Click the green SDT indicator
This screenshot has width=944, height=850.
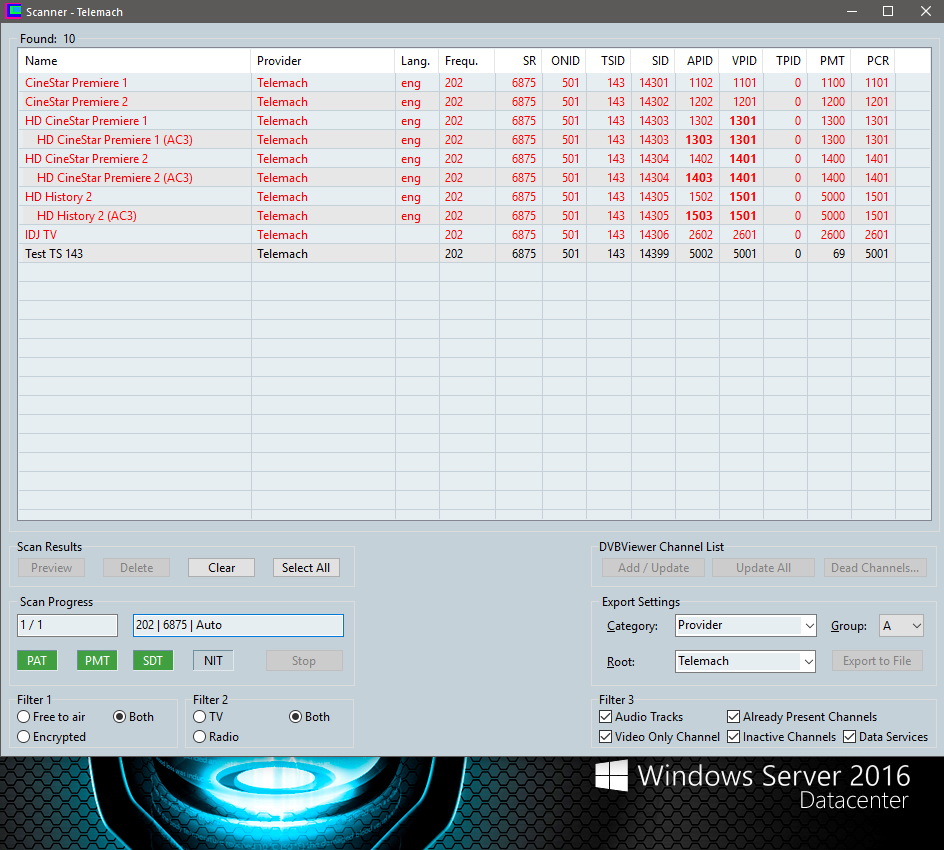coord(153,661)
